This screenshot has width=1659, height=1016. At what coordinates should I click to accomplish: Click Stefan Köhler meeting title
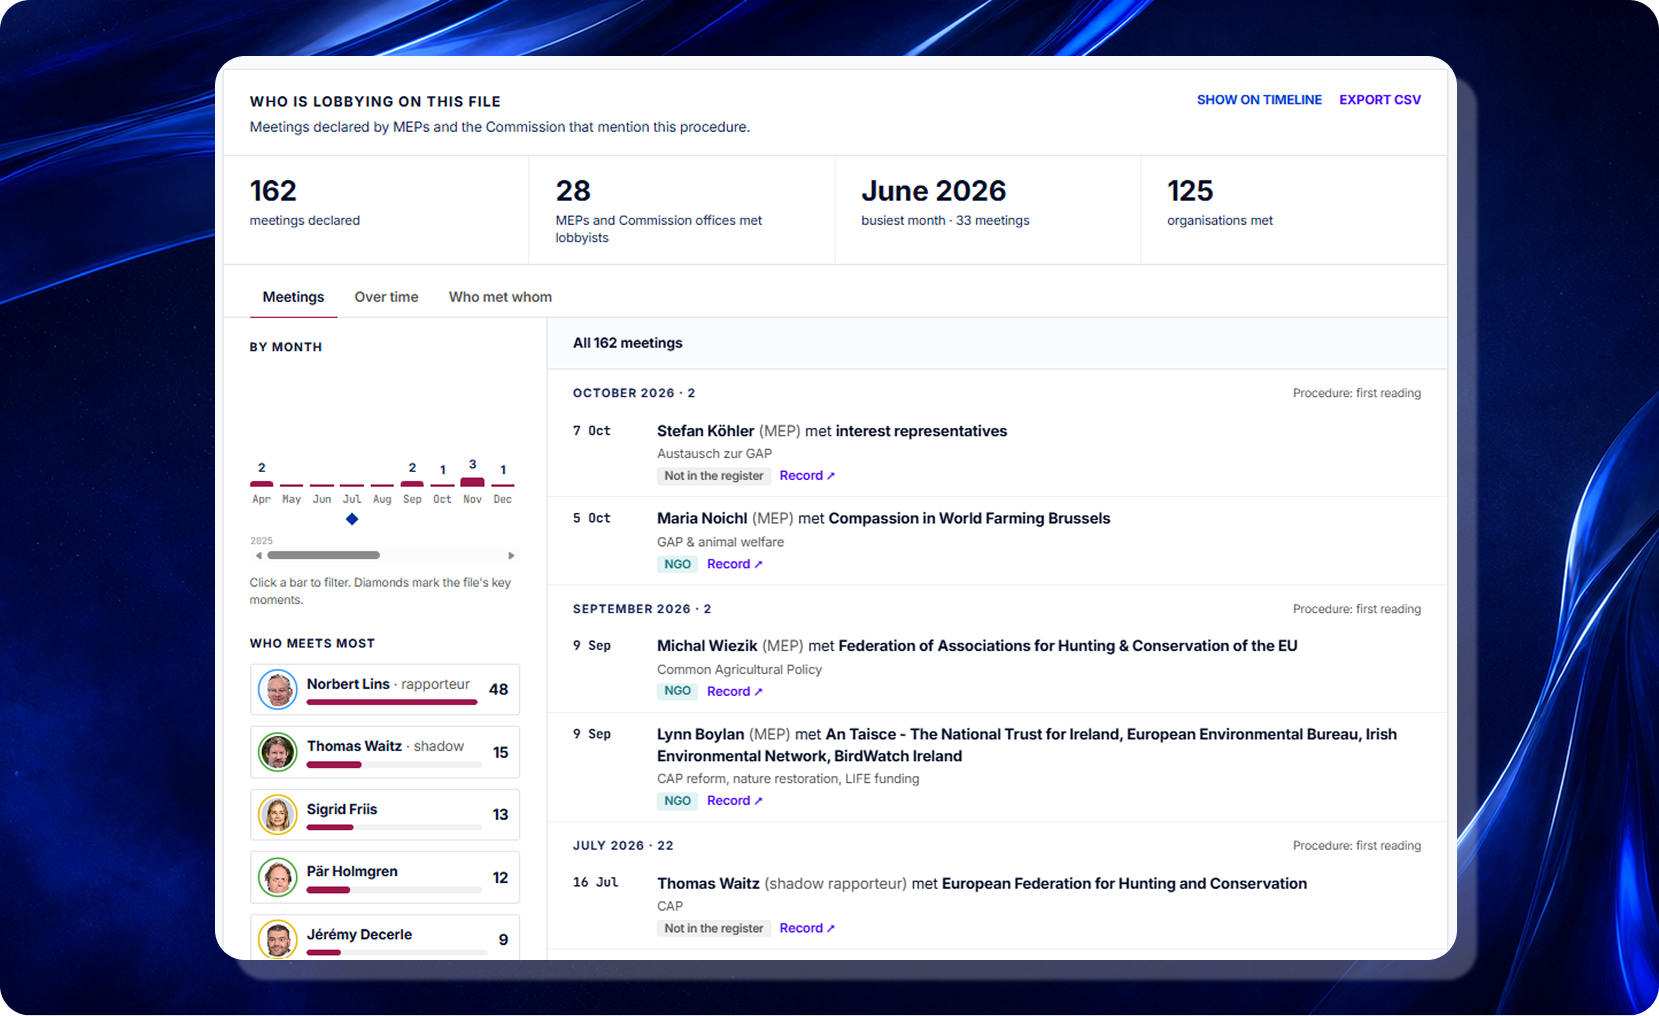tap(832, 431)
